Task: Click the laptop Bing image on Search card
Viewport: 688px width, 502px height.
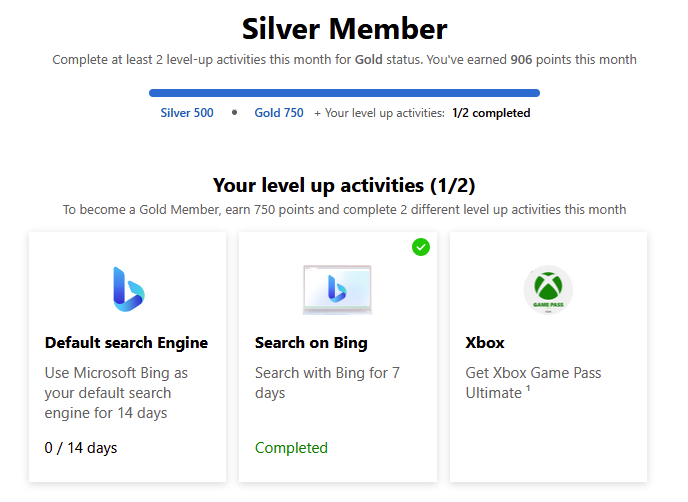Action: 337,290
